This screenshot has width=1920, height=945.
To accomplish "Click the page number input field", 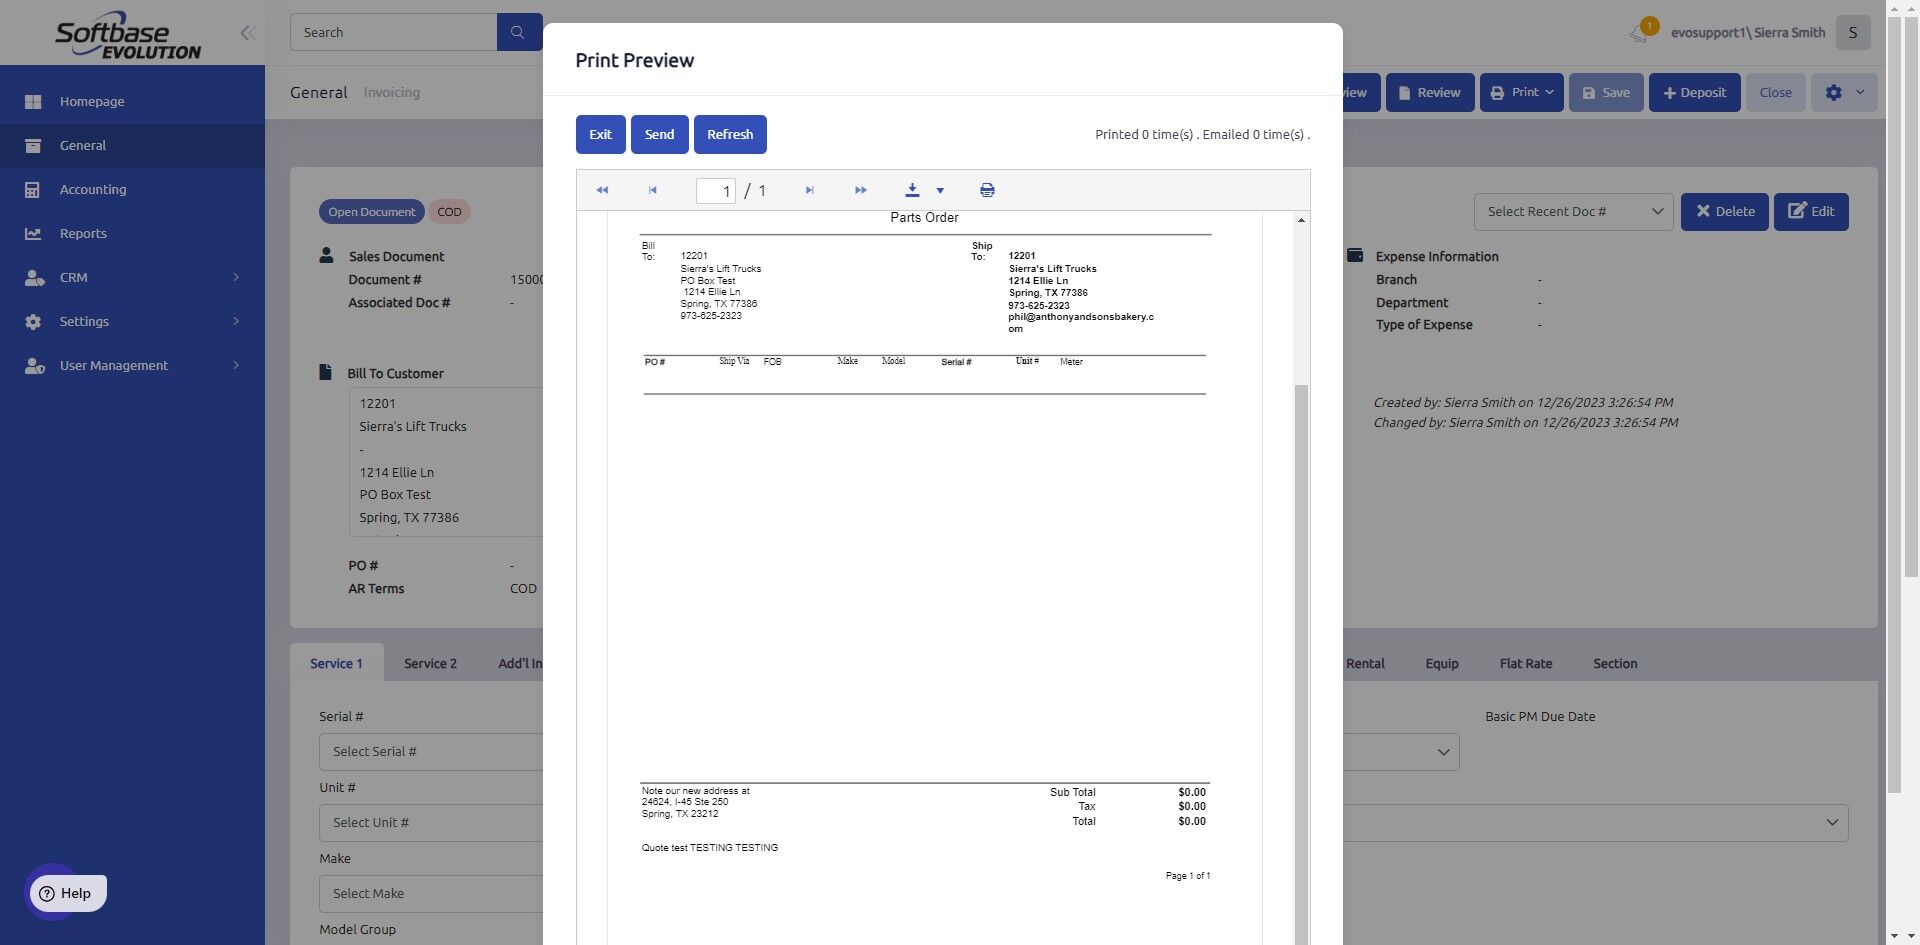I will point(717,190).
